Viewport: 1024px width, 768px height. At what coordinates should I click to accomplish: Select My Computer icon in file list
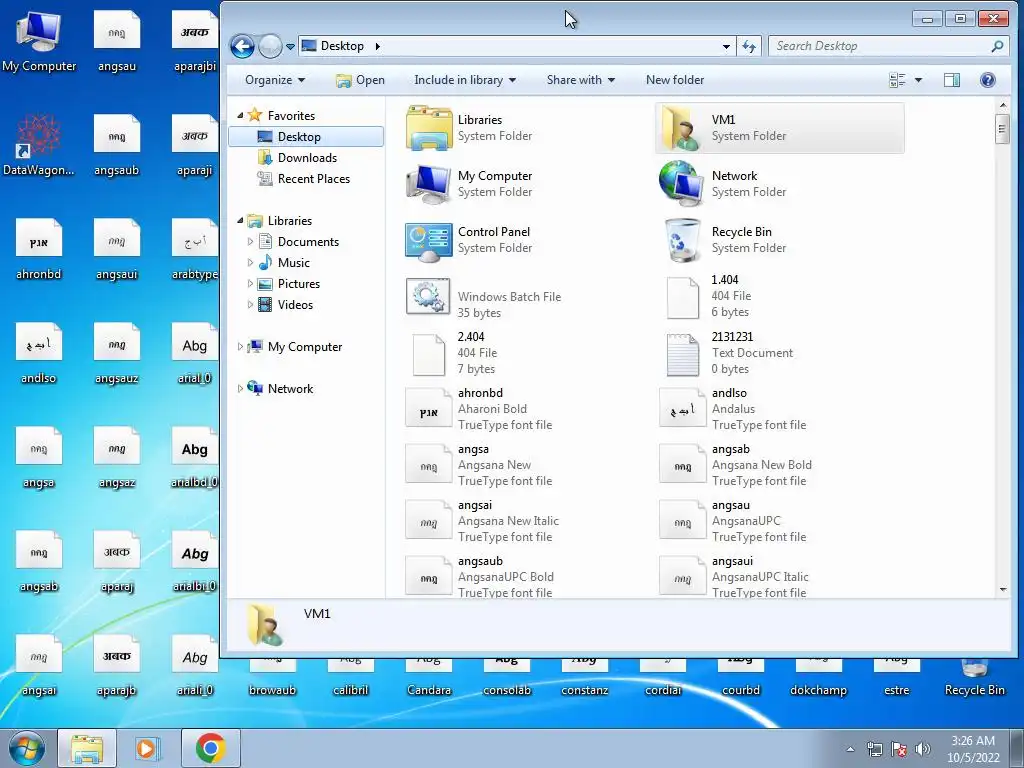click(x=428, y=184)
